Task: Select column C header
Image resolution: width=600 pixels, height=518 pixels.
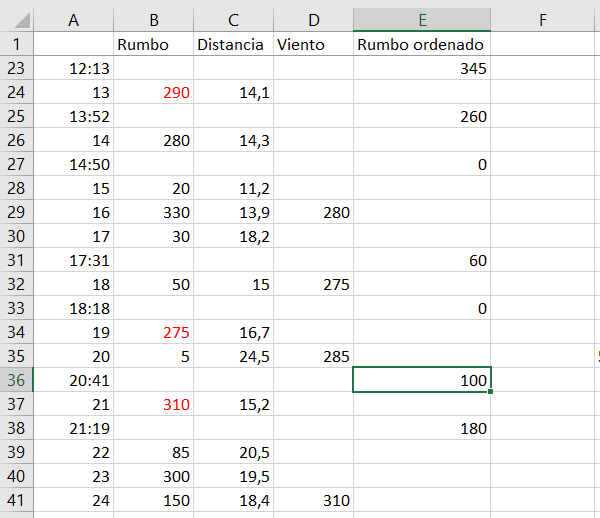Action: point(233,20)
